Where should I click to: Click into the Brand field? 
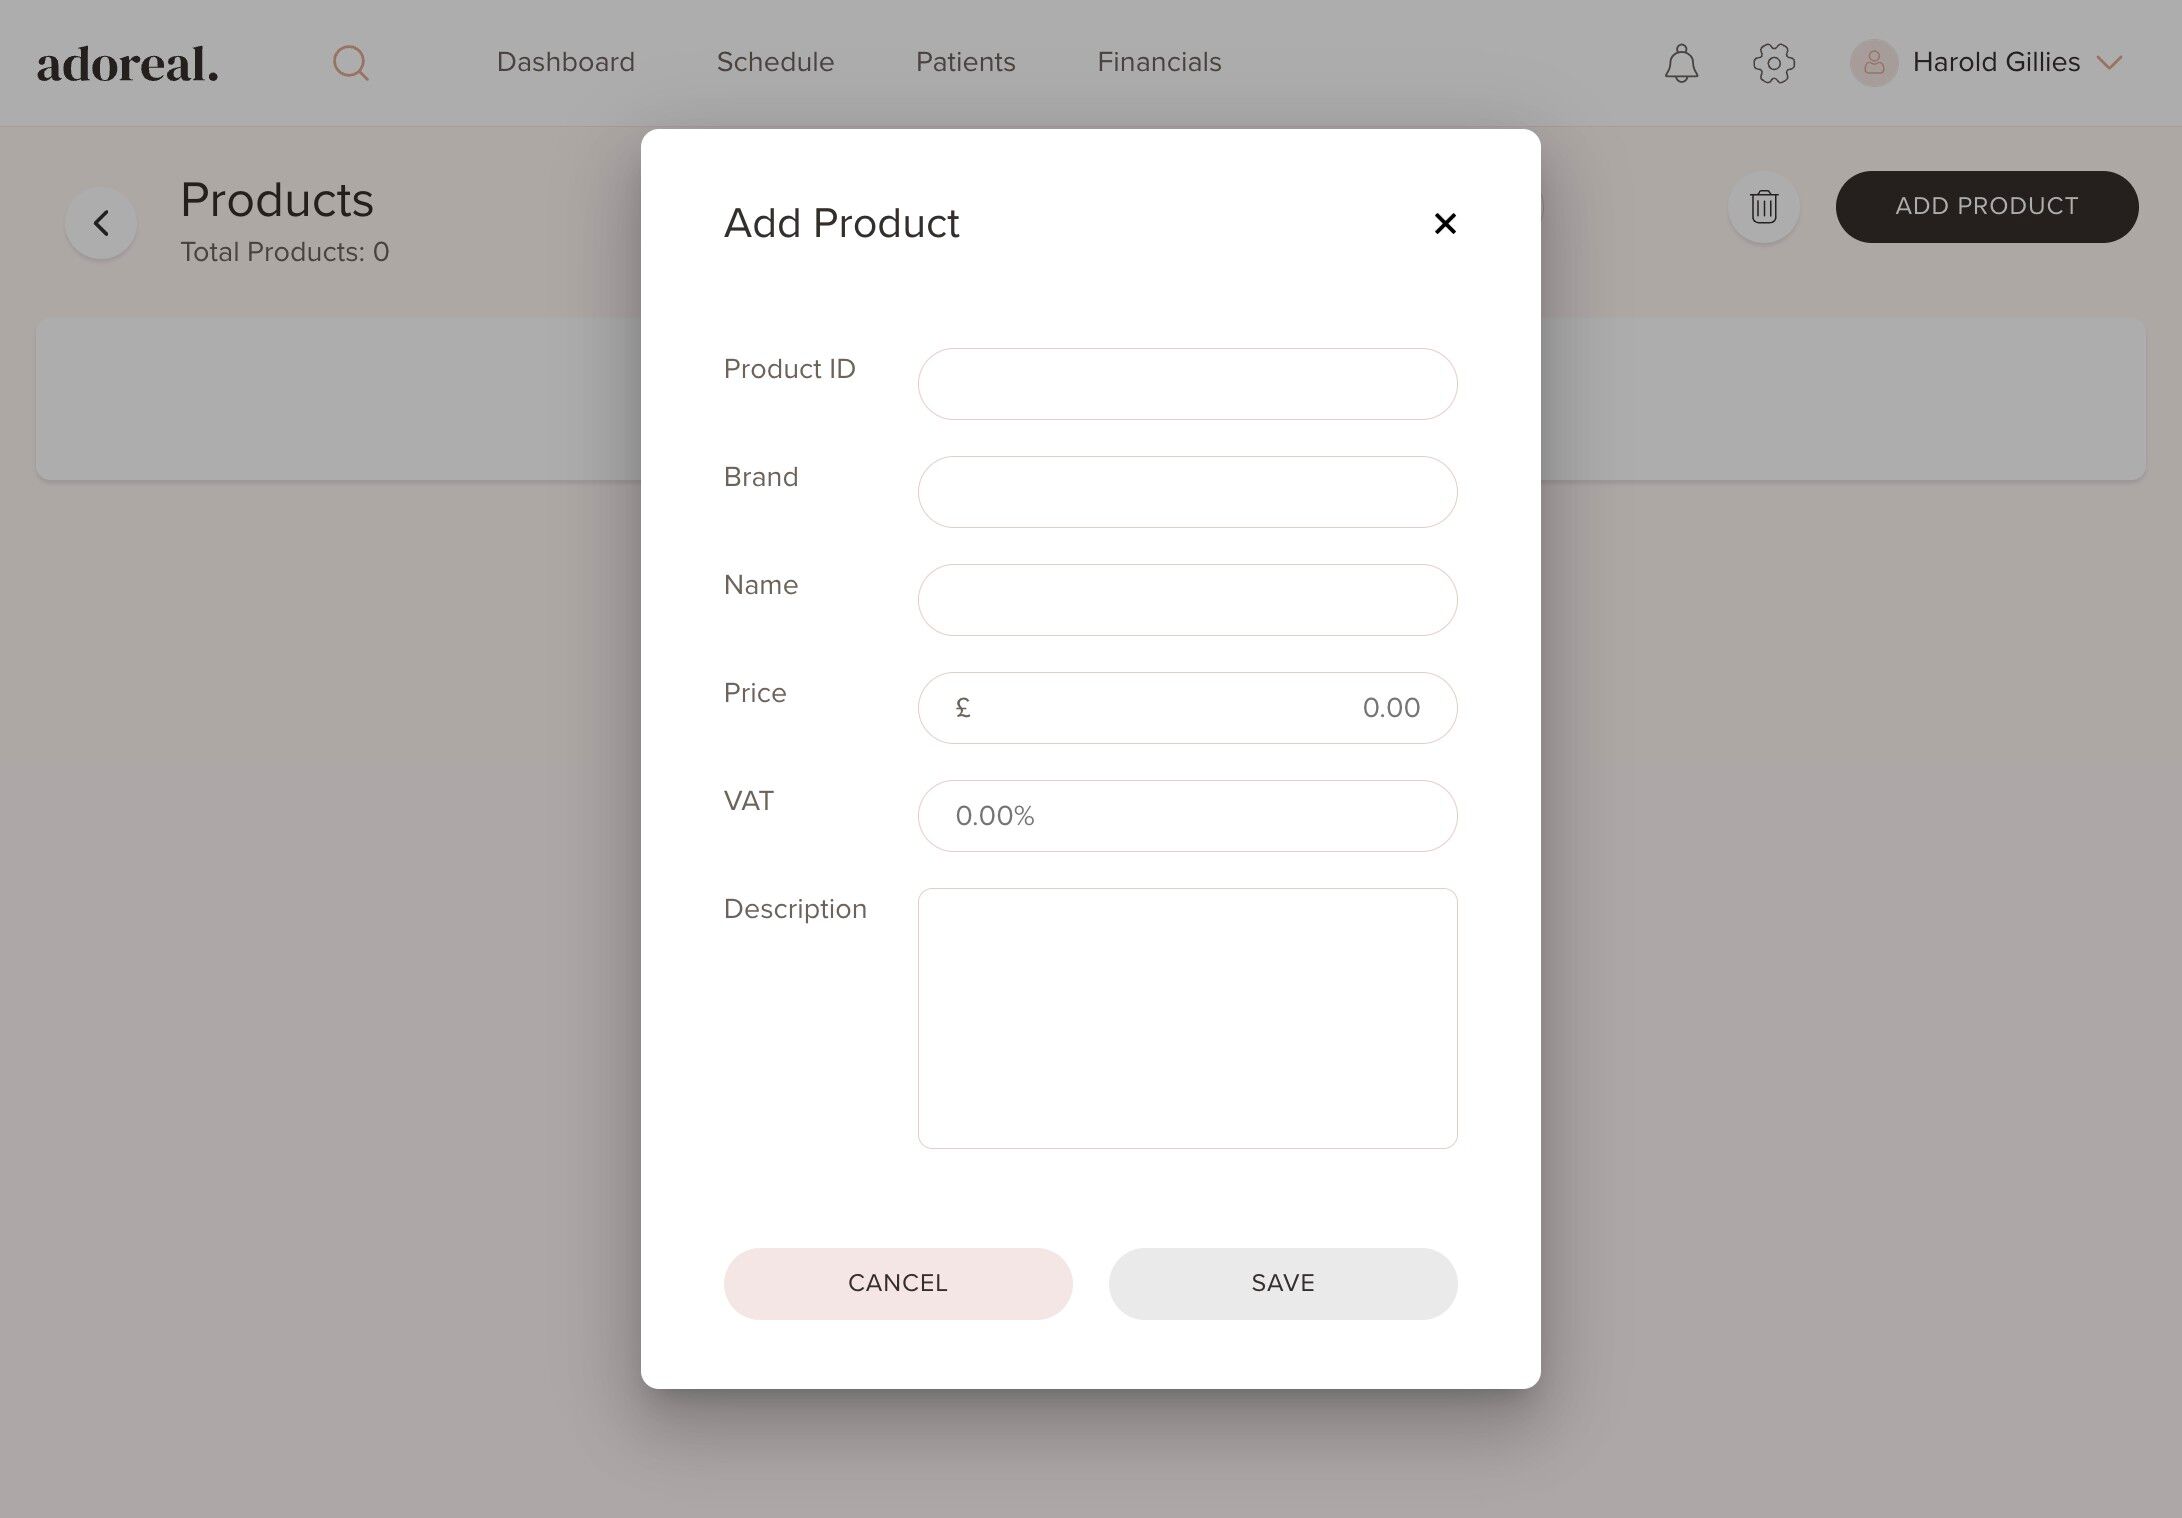click(x=1187, y=492)
